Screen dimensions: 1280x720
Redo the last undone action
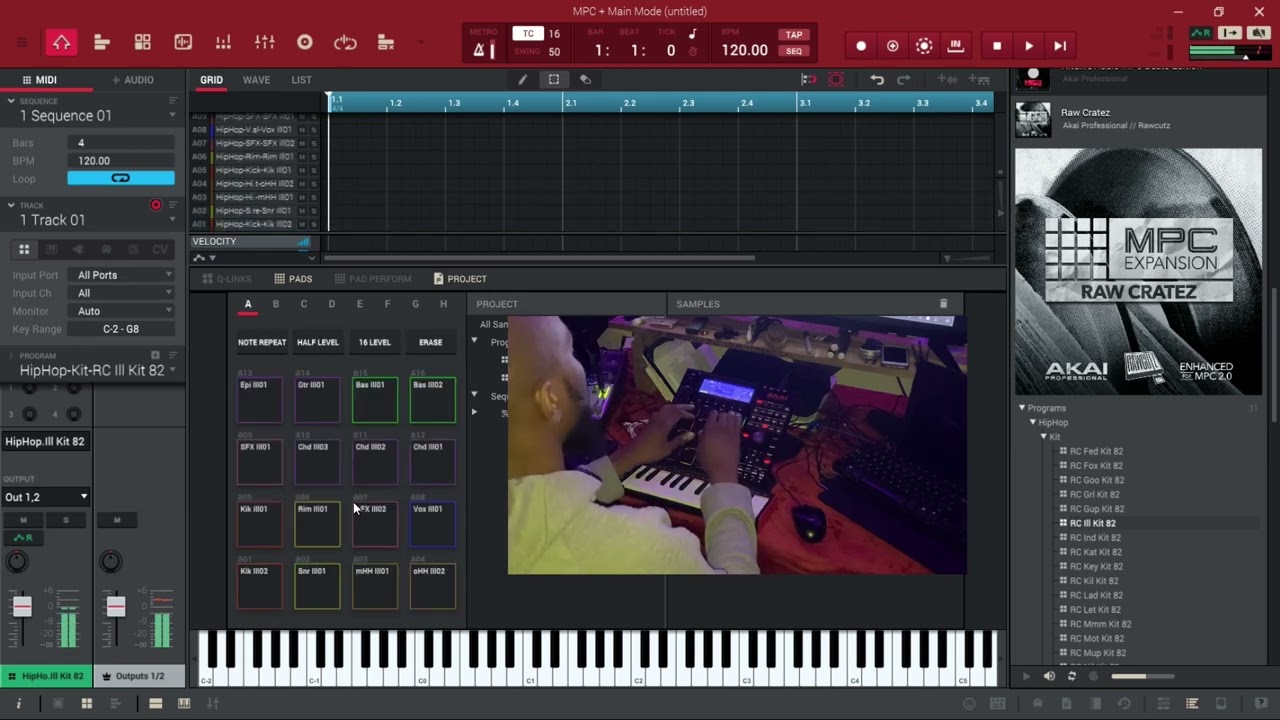[904, 80]
